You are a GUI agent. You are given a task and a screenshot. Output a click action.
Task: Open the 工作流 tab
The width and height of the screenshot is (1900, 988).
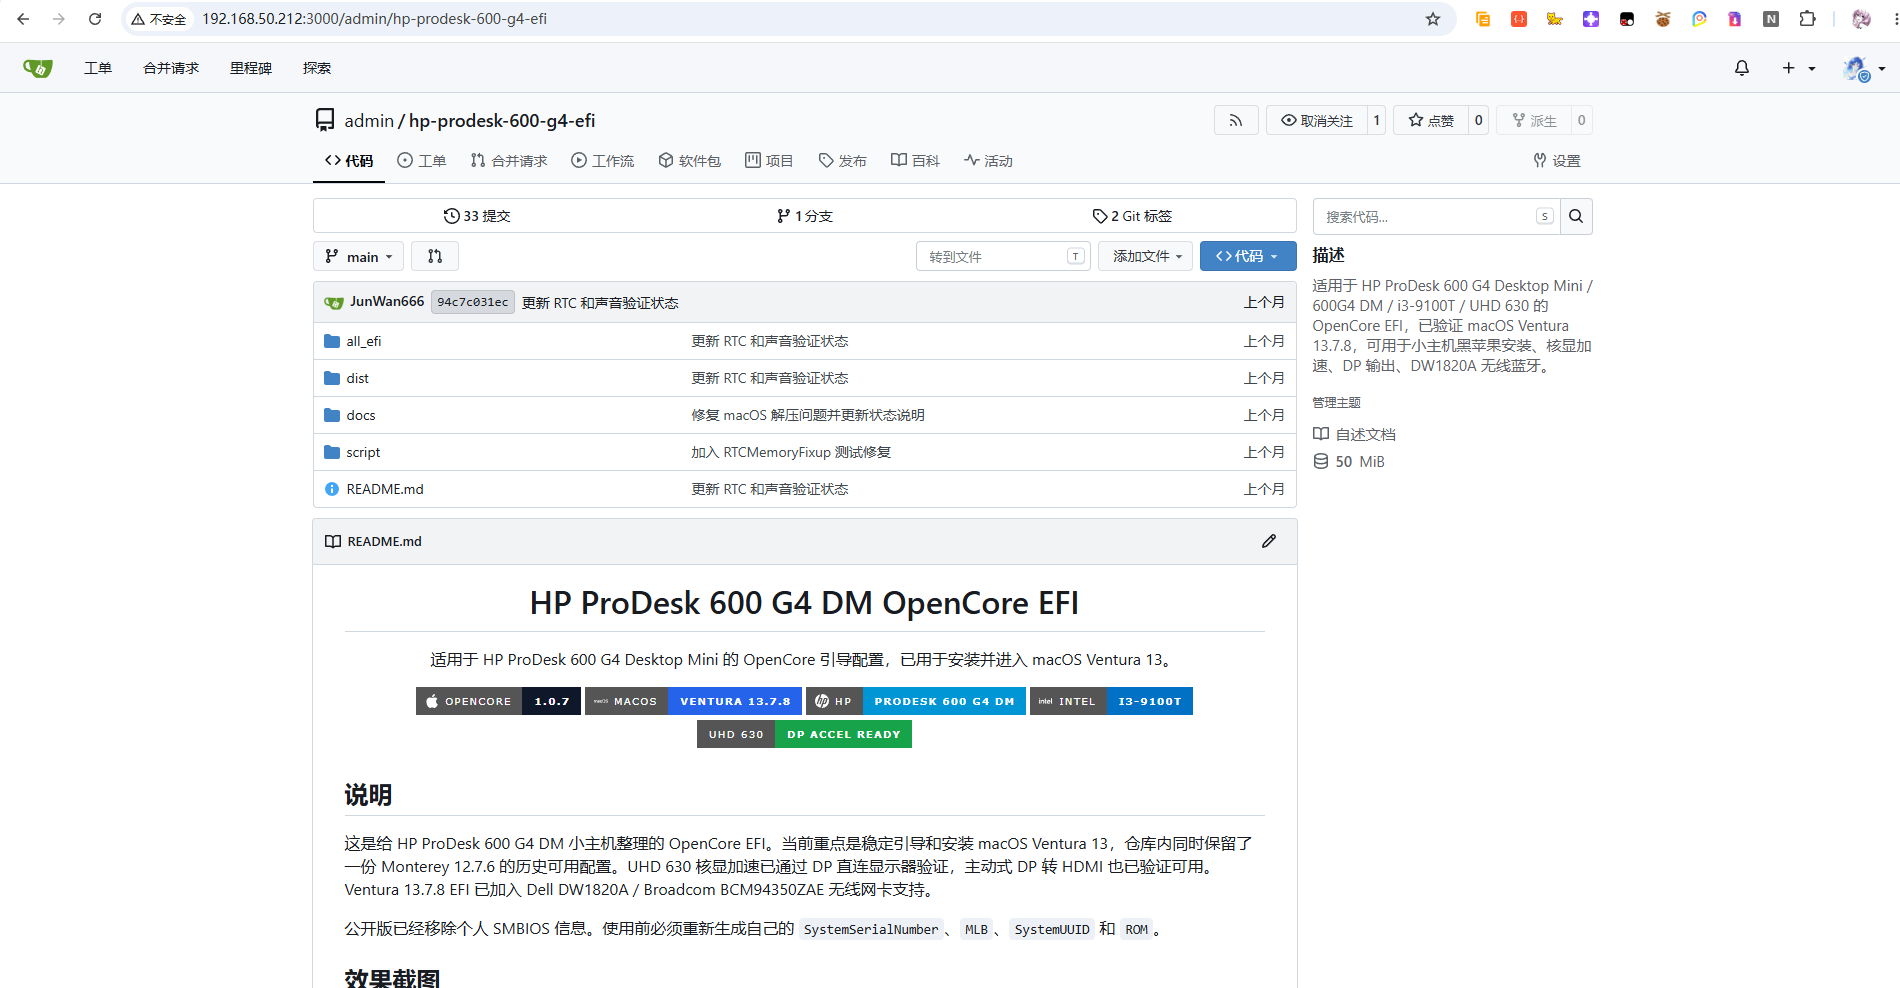603,161
